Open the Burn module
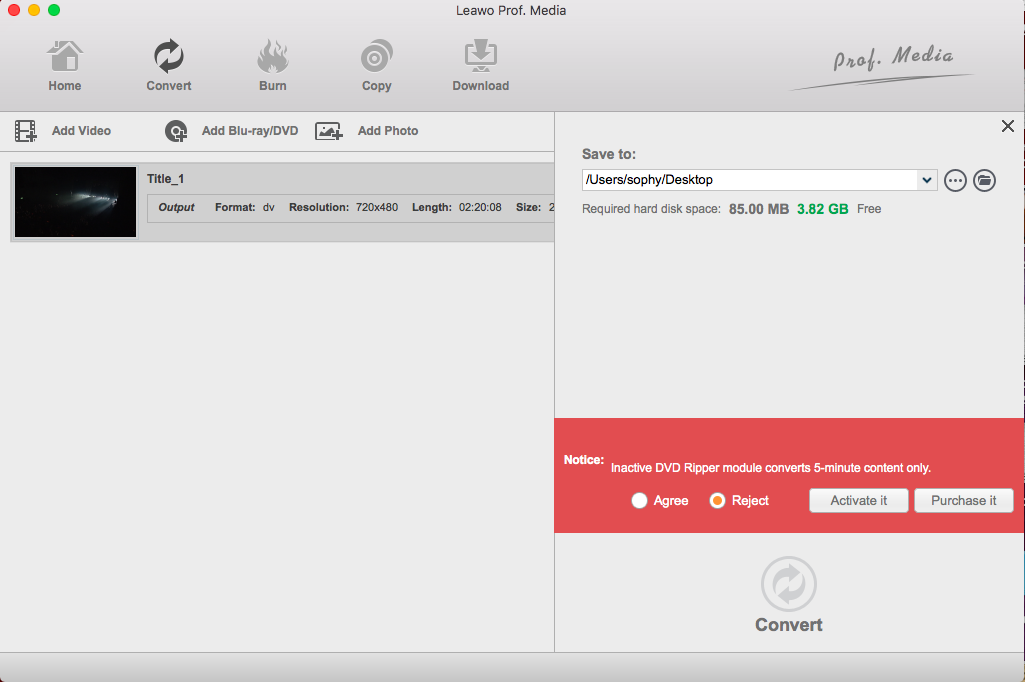 [273, 65]
